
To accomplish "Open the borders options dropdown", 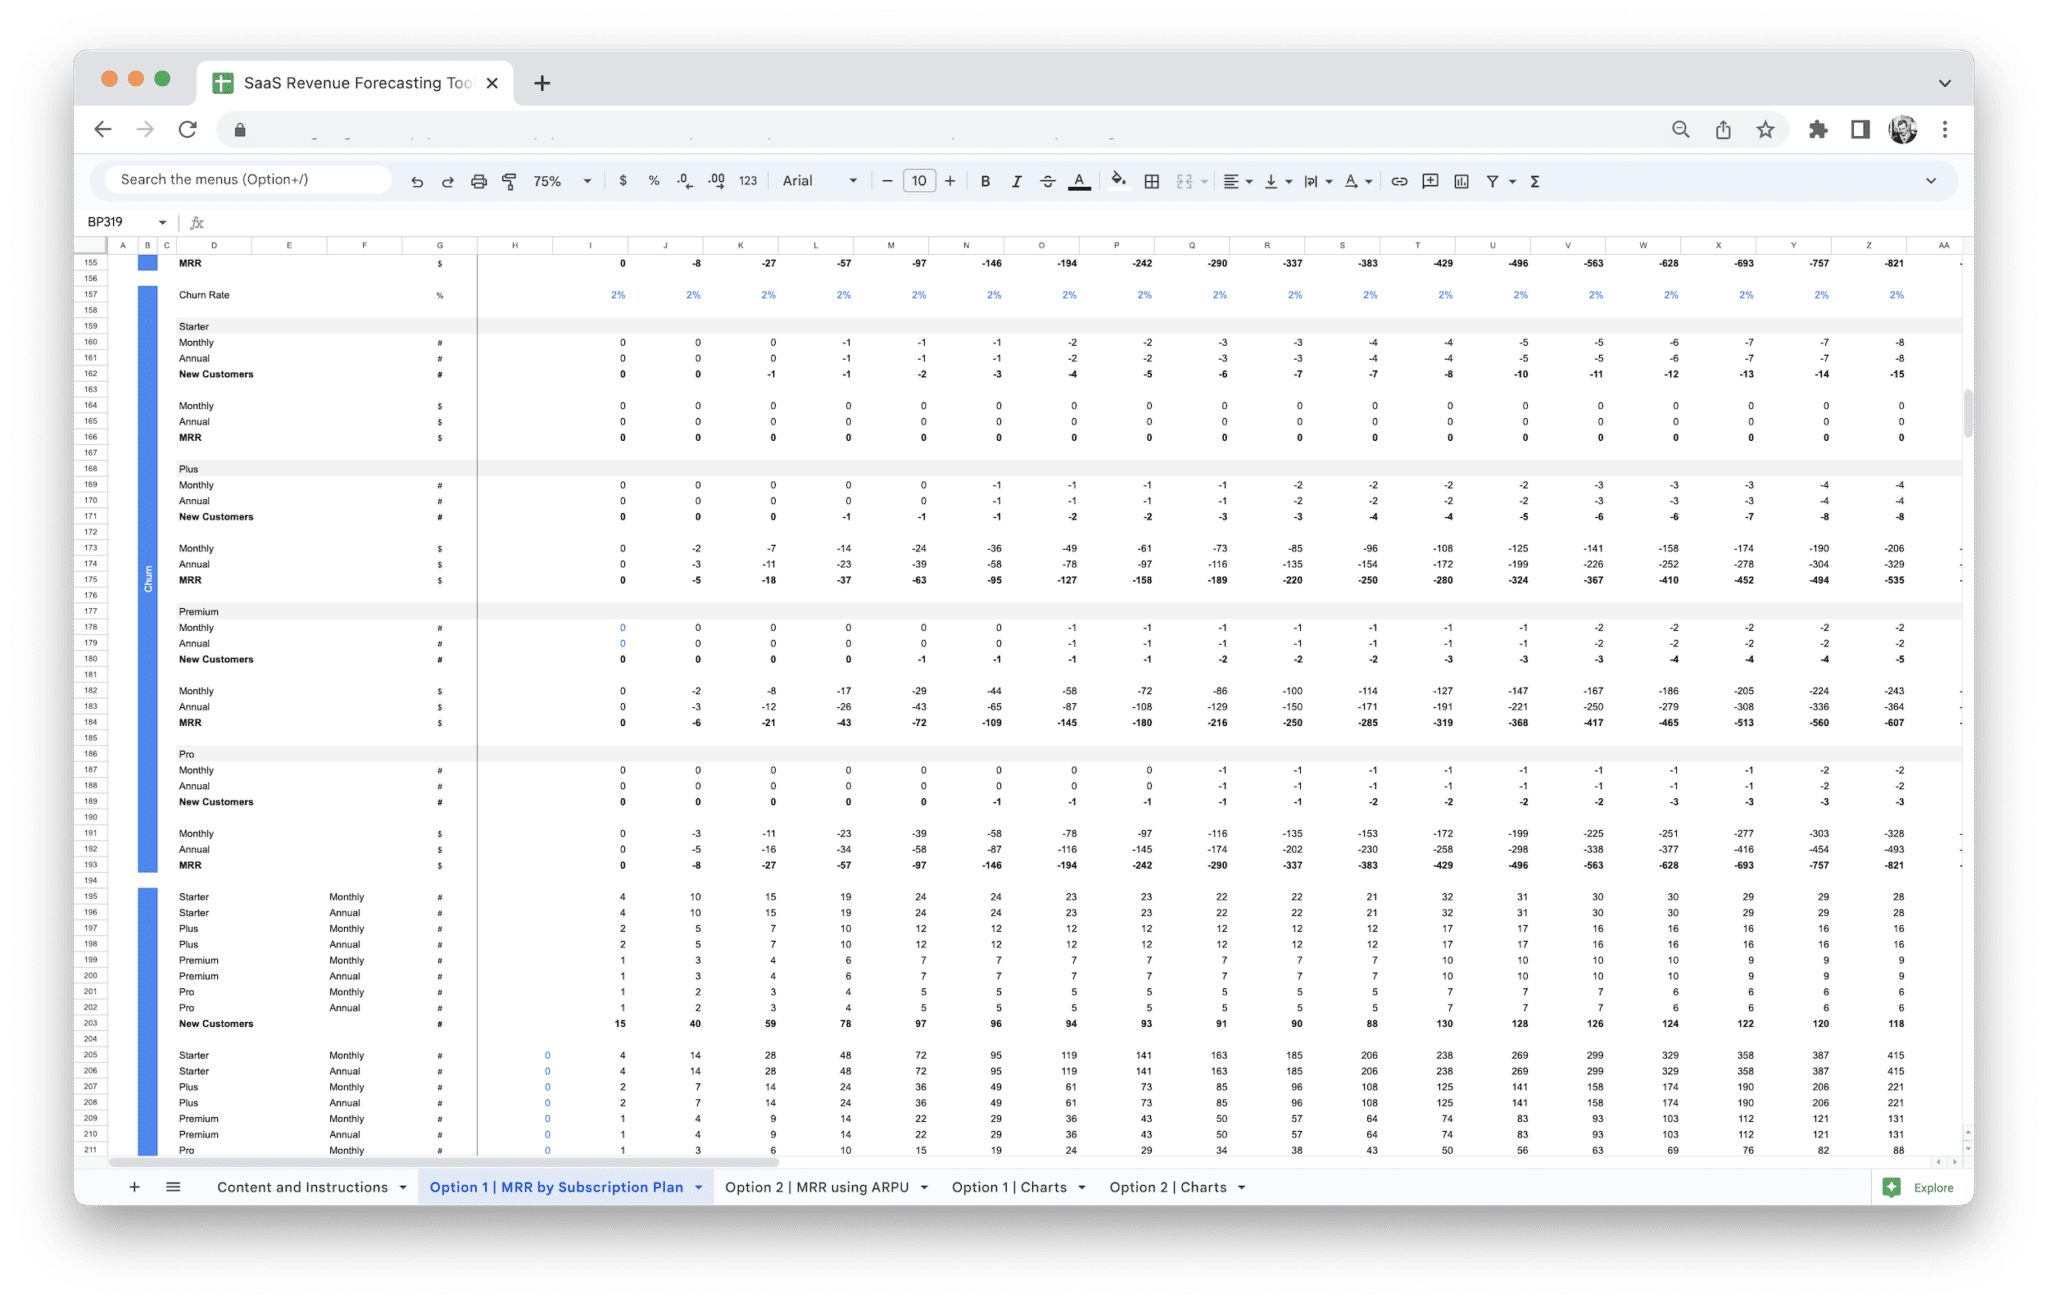I will click(x=1151, y=181).
